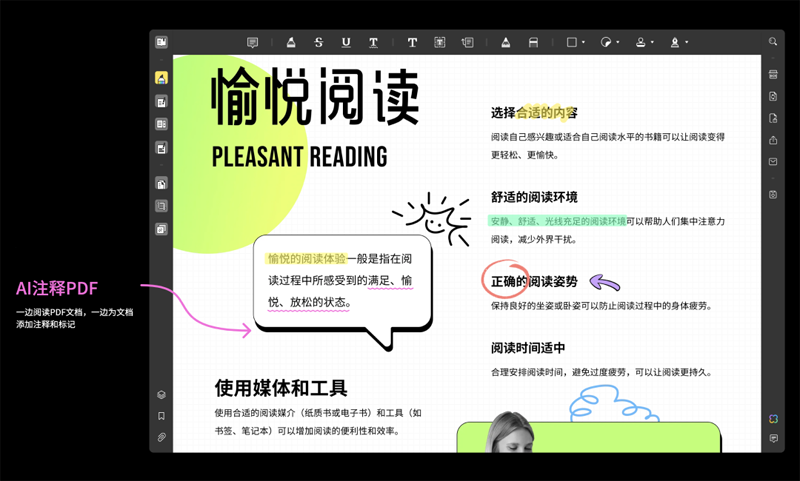Open the sticker tool dropdown arrow
The image size is (800, 481).
pos(618,43)
